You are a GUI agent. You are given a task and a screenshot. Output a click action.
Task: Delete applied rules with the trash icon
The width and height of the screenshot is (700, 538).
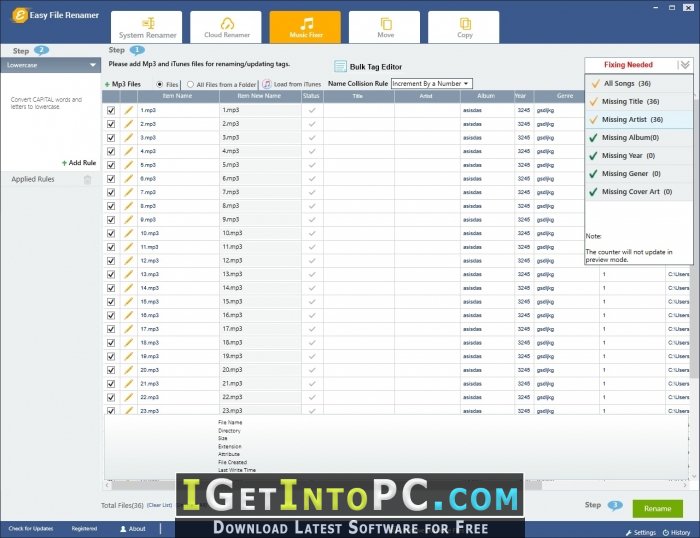(x=88, y=179)
